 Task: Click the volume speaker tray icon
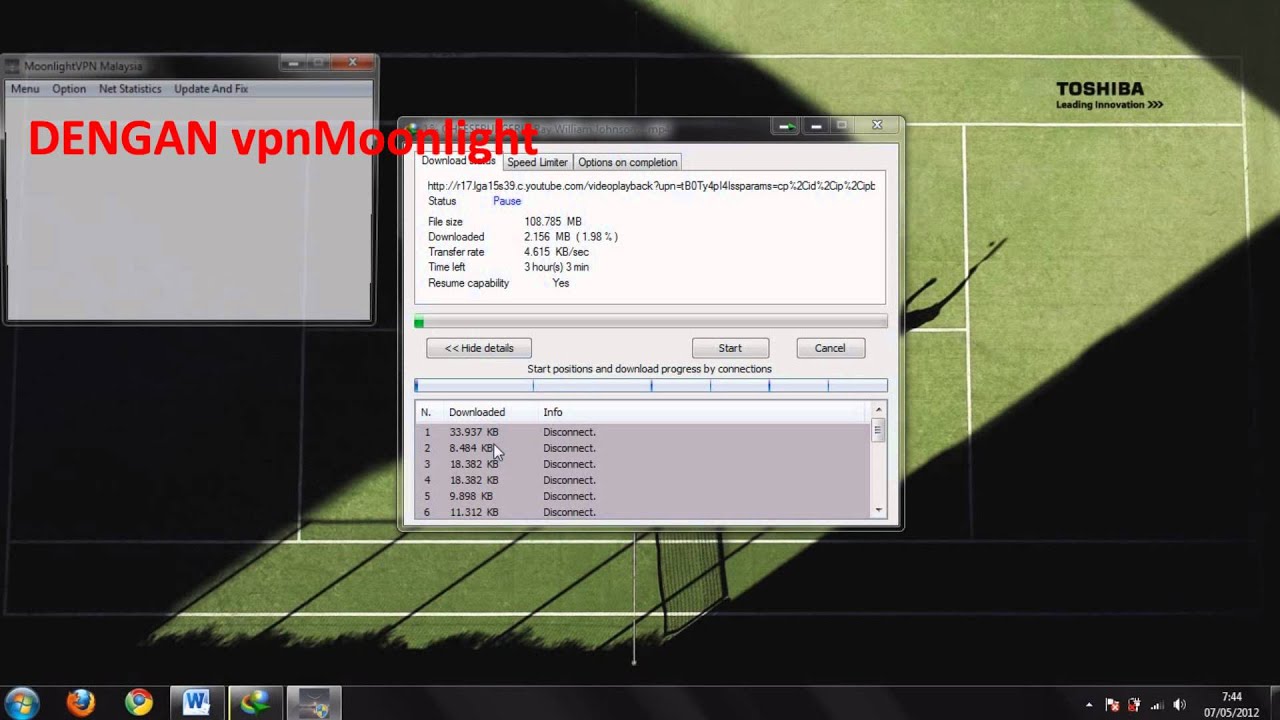pyautogui.click(x=1180, y=704)
